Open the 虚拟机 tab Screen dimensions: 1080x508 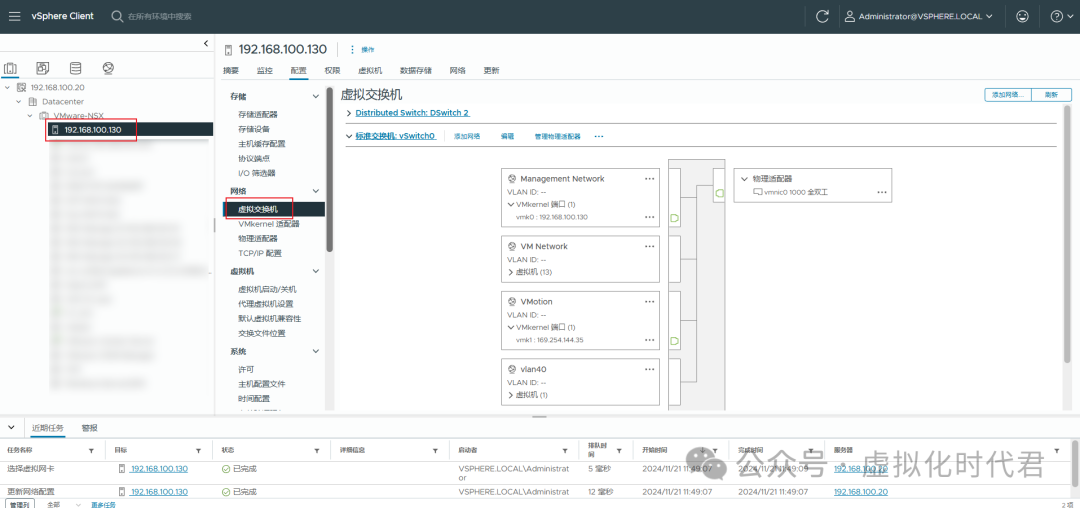click(370, 70)
